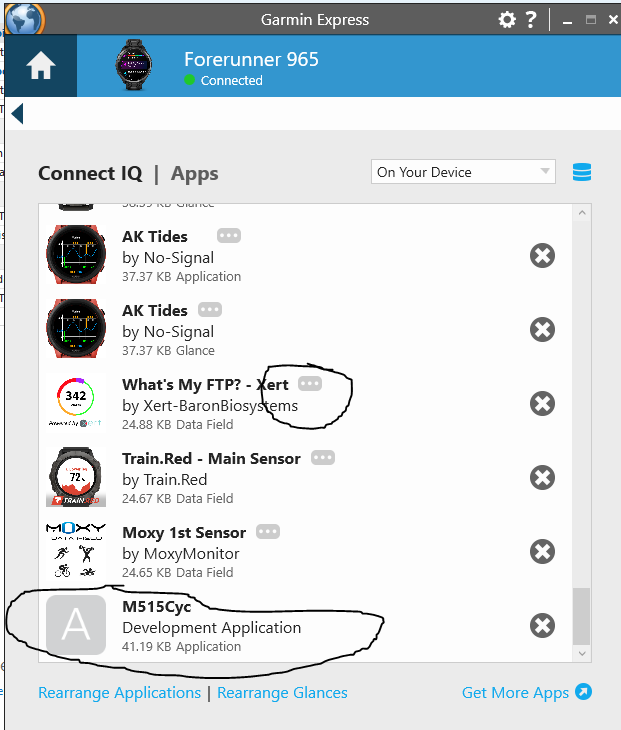Screen dimensions: 621x730
Task: Open options for What's My FTP? - Xert
Action: 310,384
